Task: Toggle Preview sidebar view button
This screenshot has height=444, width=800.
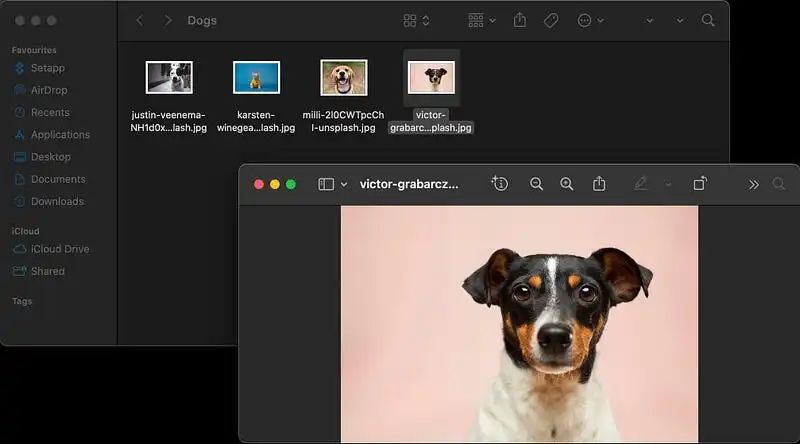Action: point(326,184)
